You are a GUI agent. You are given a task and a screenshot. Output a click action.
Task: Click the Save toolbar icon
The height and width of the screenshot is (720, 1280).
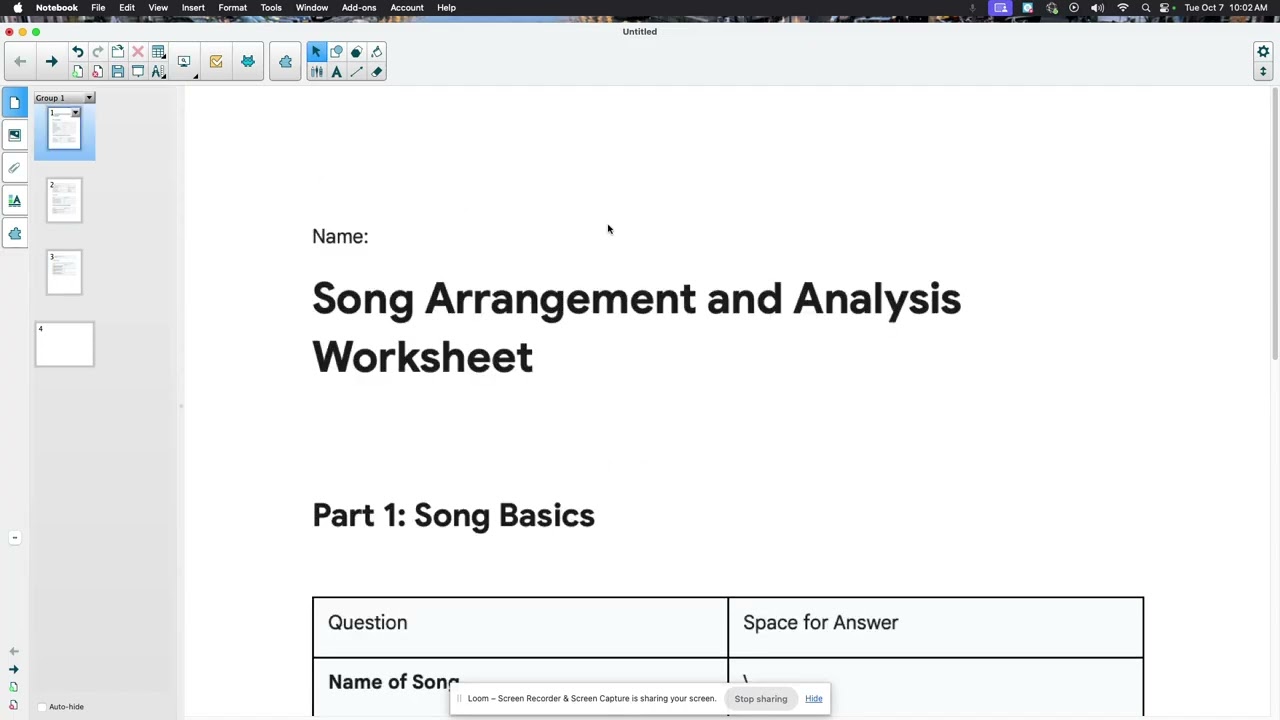(x=117, y=72)
